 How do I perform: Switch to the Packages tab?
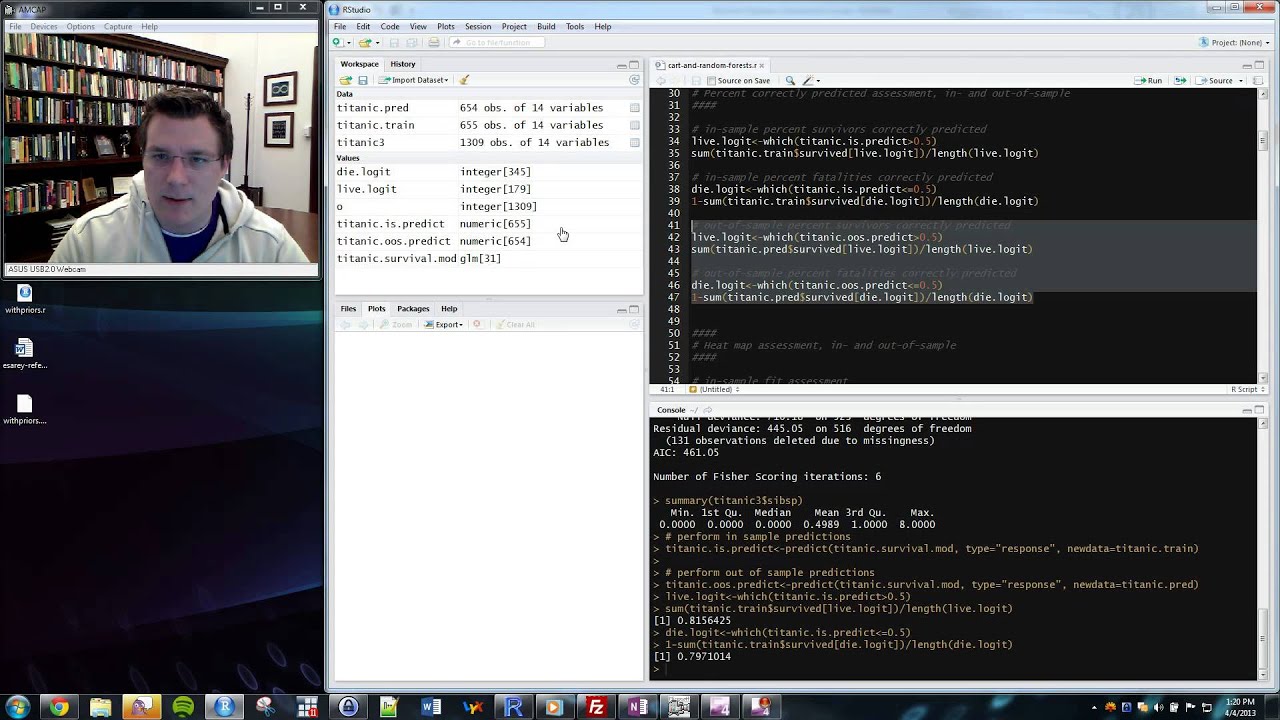coord(413,309)
